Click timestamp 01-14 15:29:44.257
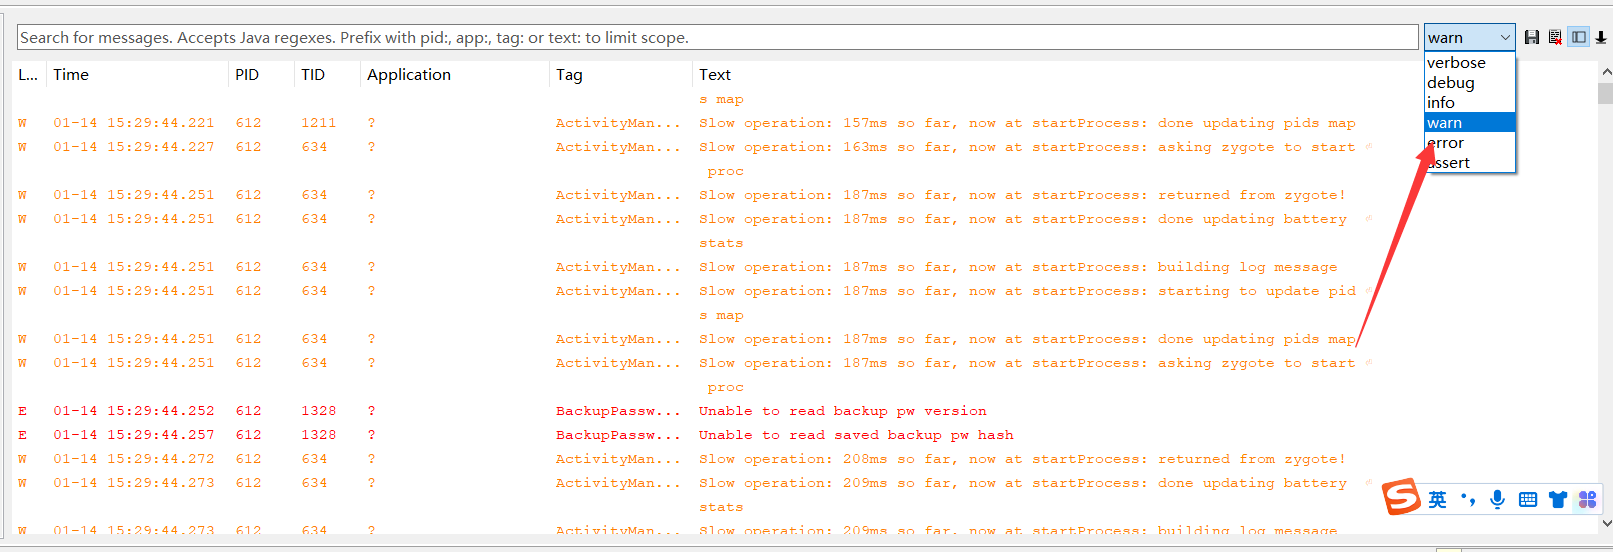Viewport: 1613px width, 552px height. (x=134, y=435)
